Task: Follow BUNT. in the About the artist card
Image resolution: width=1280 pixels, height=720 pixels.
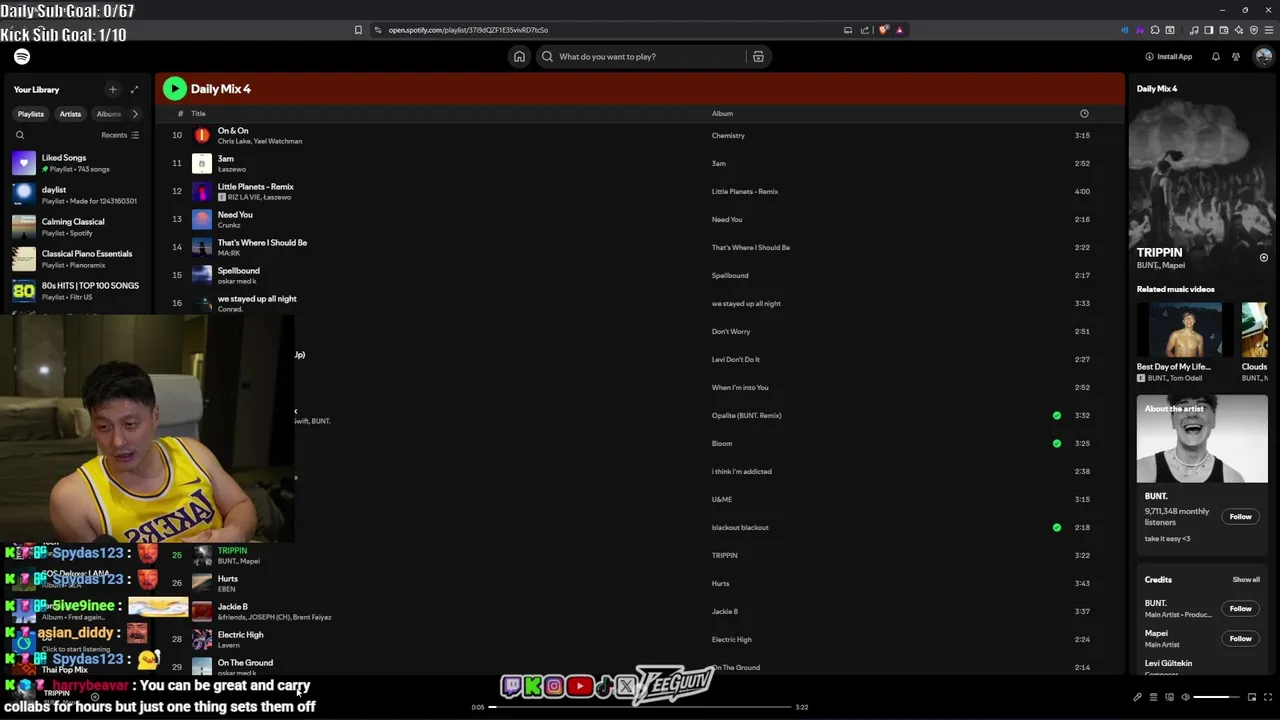Action: click(x=1240, y=517)
